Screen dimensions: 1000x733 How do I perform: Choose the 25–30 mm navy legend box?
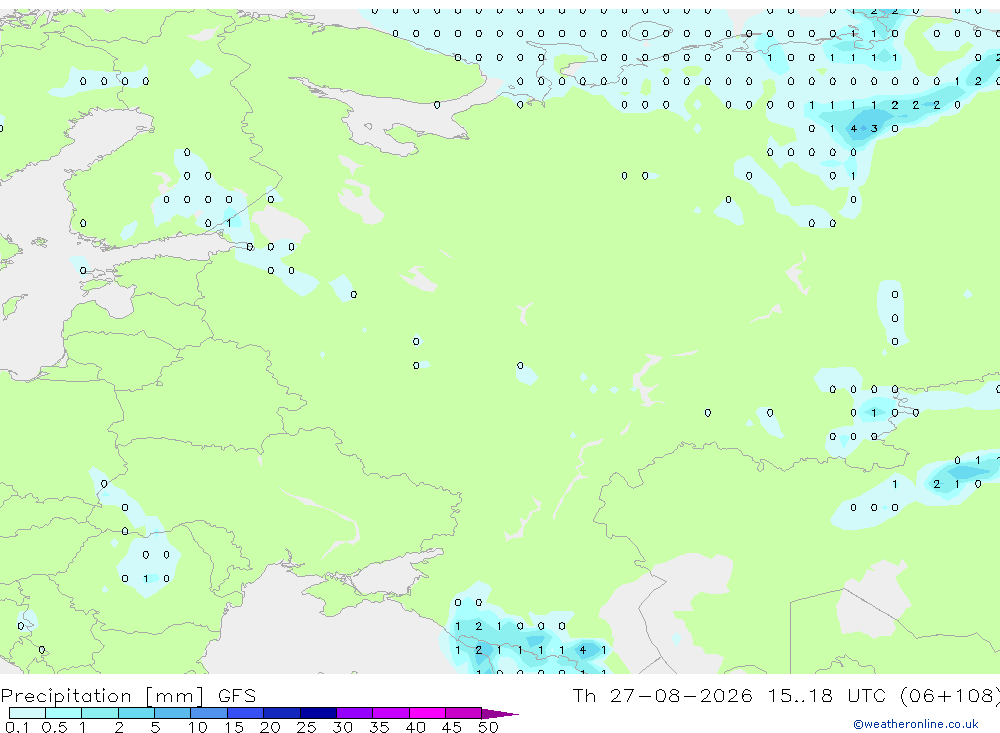click(318, 713)
